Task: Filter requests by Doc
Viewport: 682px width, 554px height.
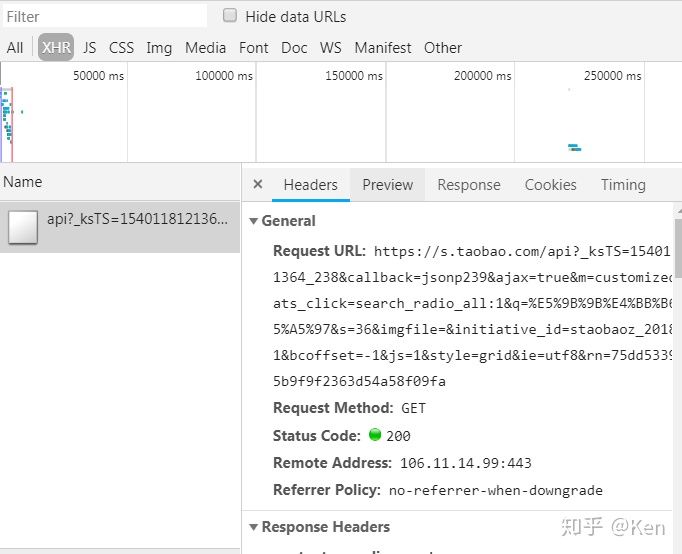Action: coord(294,47)
